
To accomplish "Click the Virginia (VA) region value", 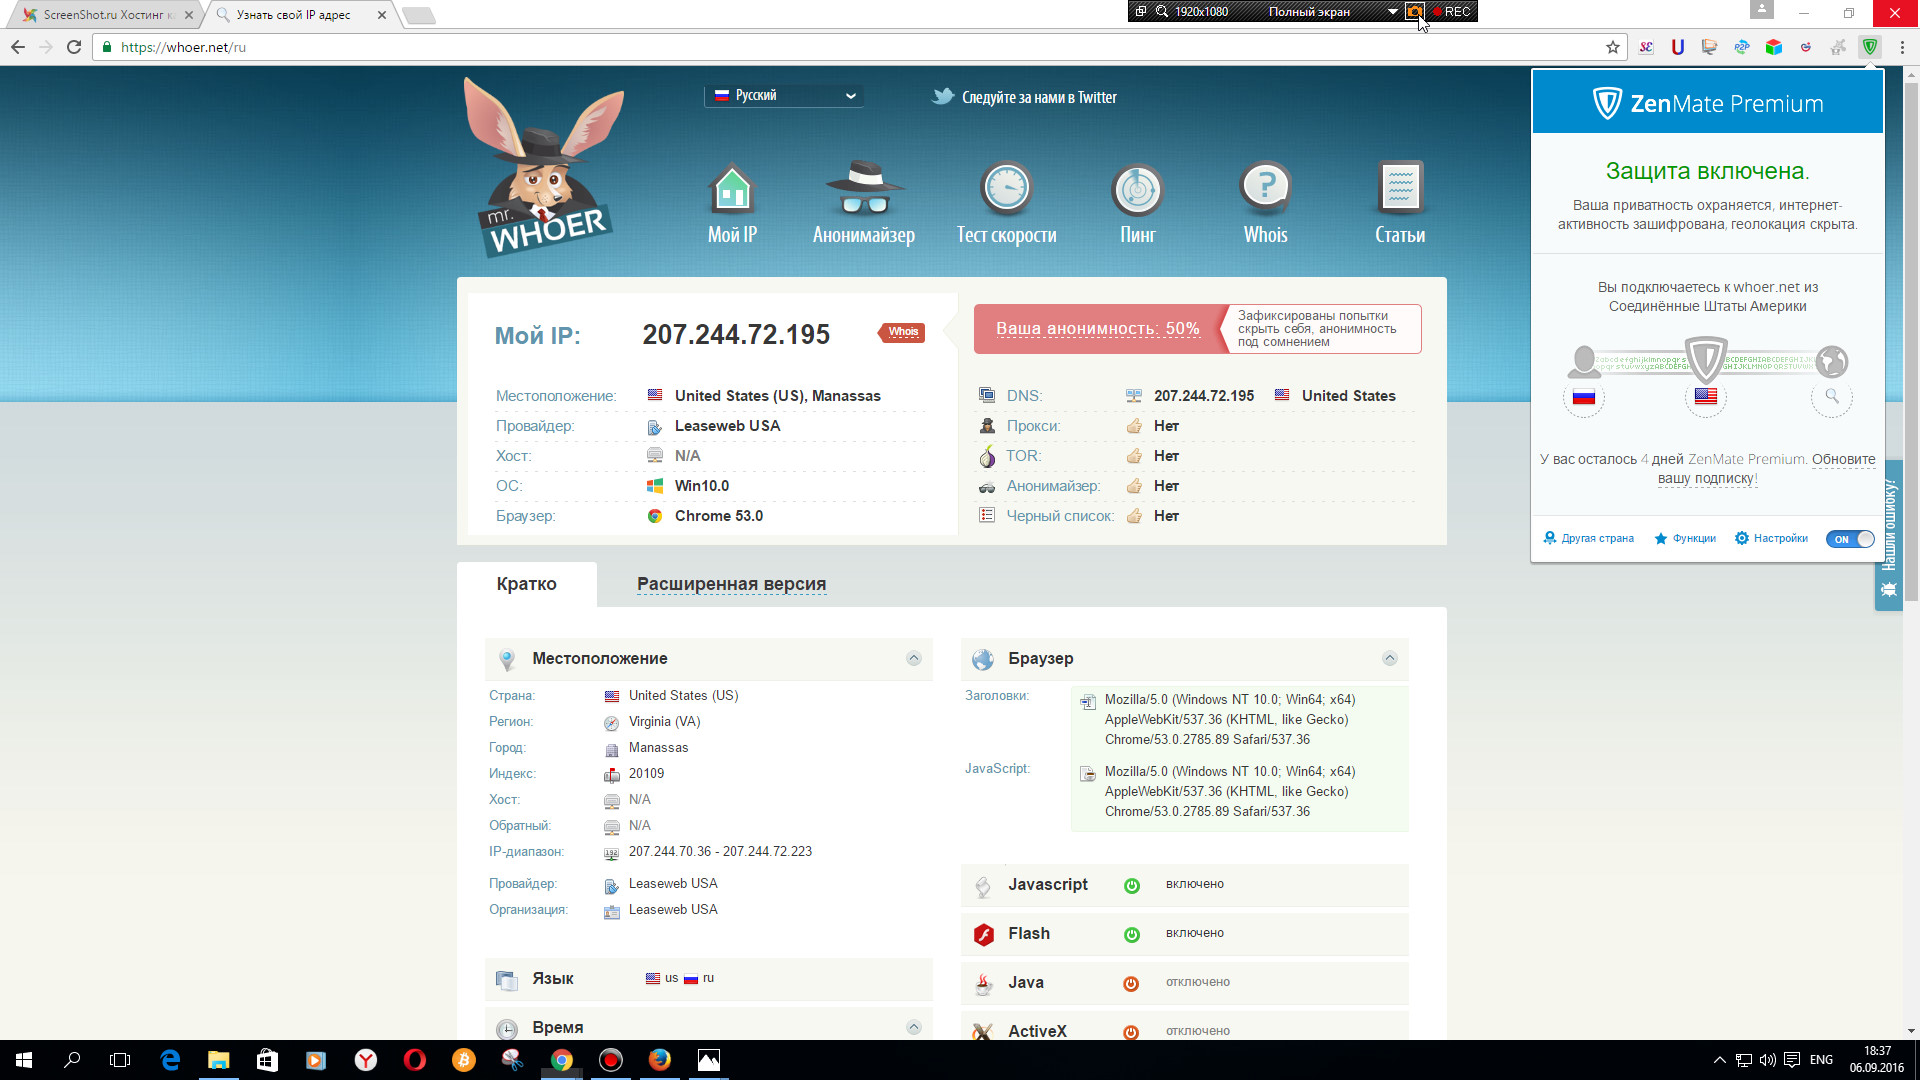I will click(x=664, y=722).
